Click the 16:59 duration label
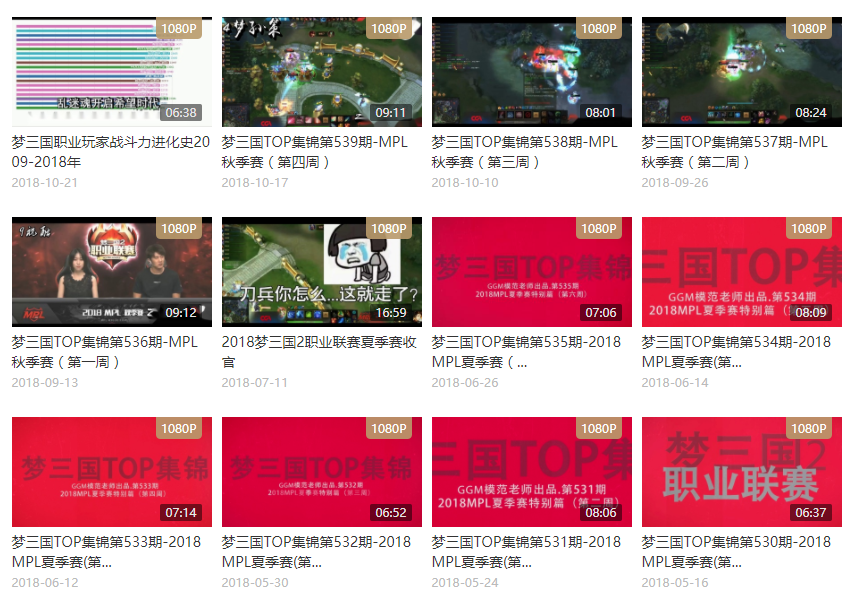Image resolution: width=848 pixels, height=602 pixels. [391, 313]
